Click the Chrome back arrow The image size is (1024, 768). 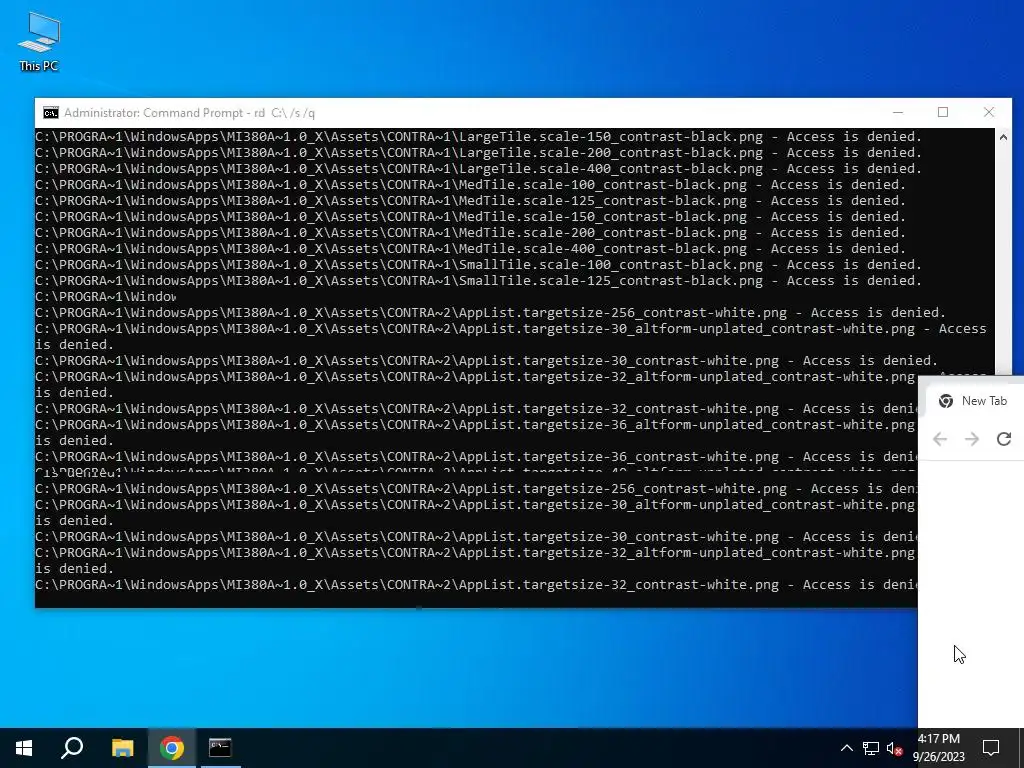click(940, 439)
